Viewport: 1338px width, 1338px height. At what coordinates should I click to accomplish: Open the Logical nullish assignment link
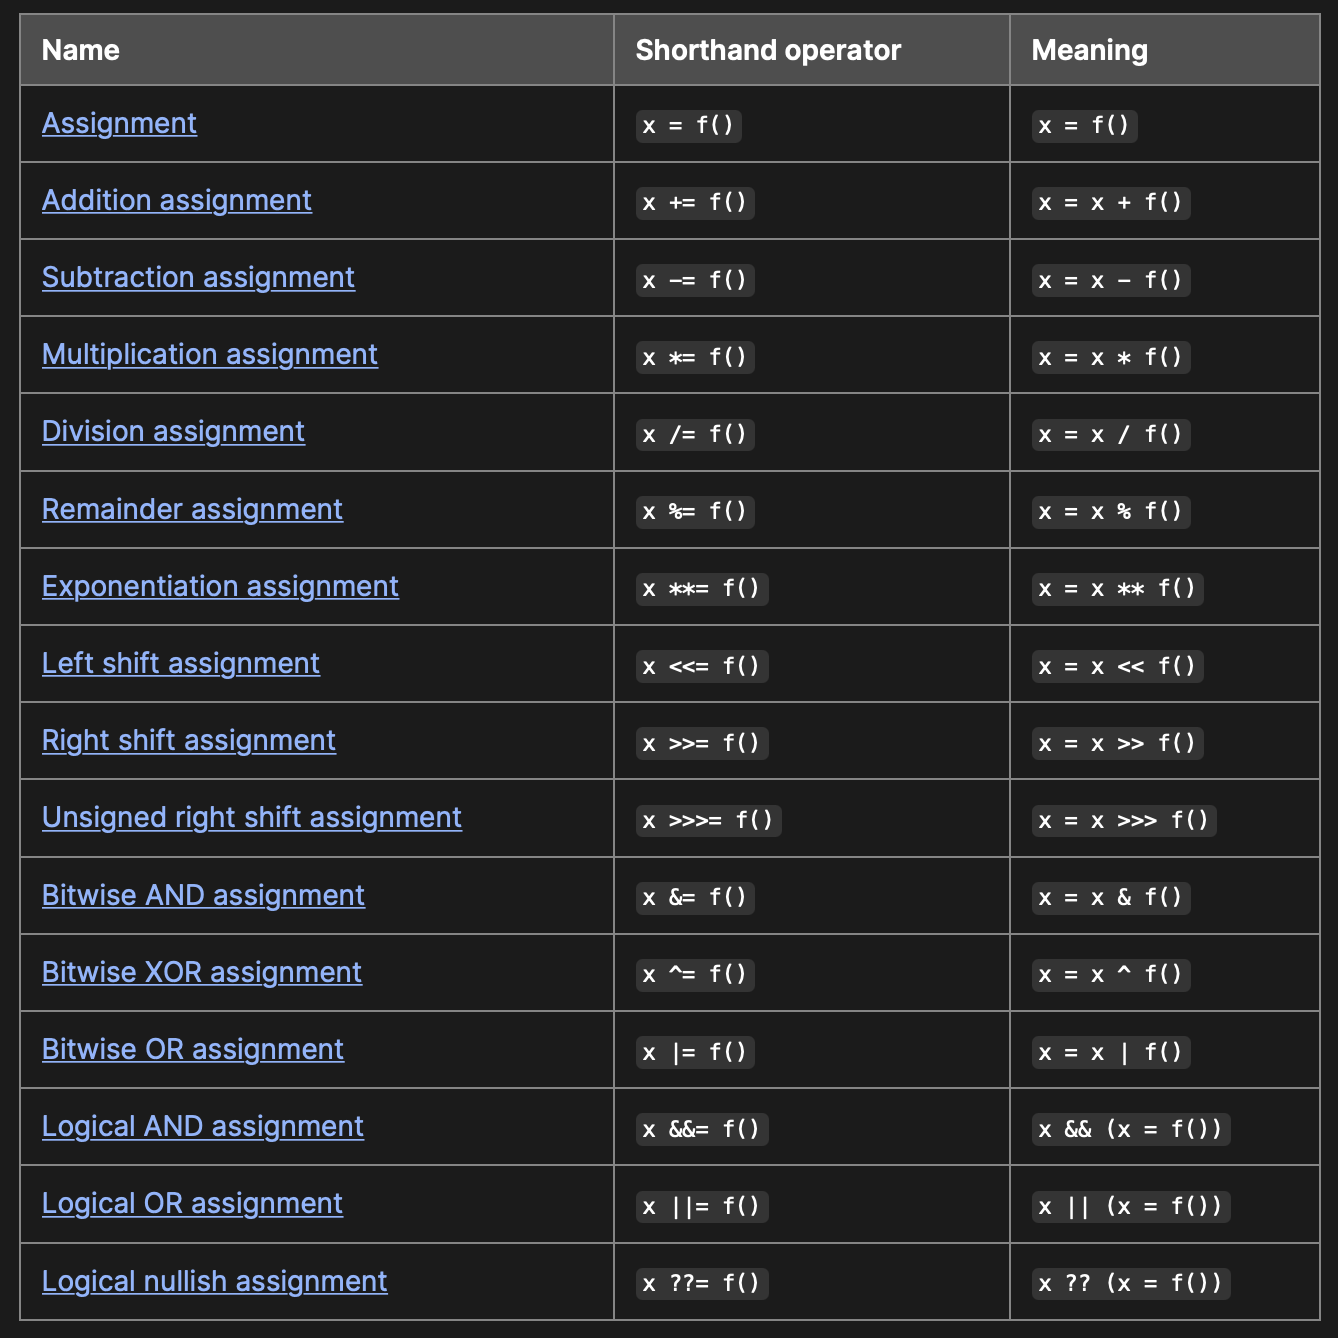pyautogui.click(x=214, y=1281)
